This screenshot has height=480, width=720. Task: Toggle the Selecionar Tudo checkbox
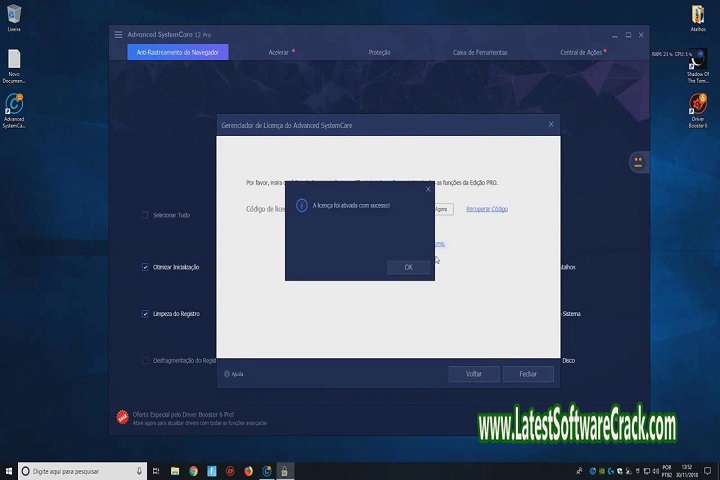pyautogui.click(x=145, y=215)
